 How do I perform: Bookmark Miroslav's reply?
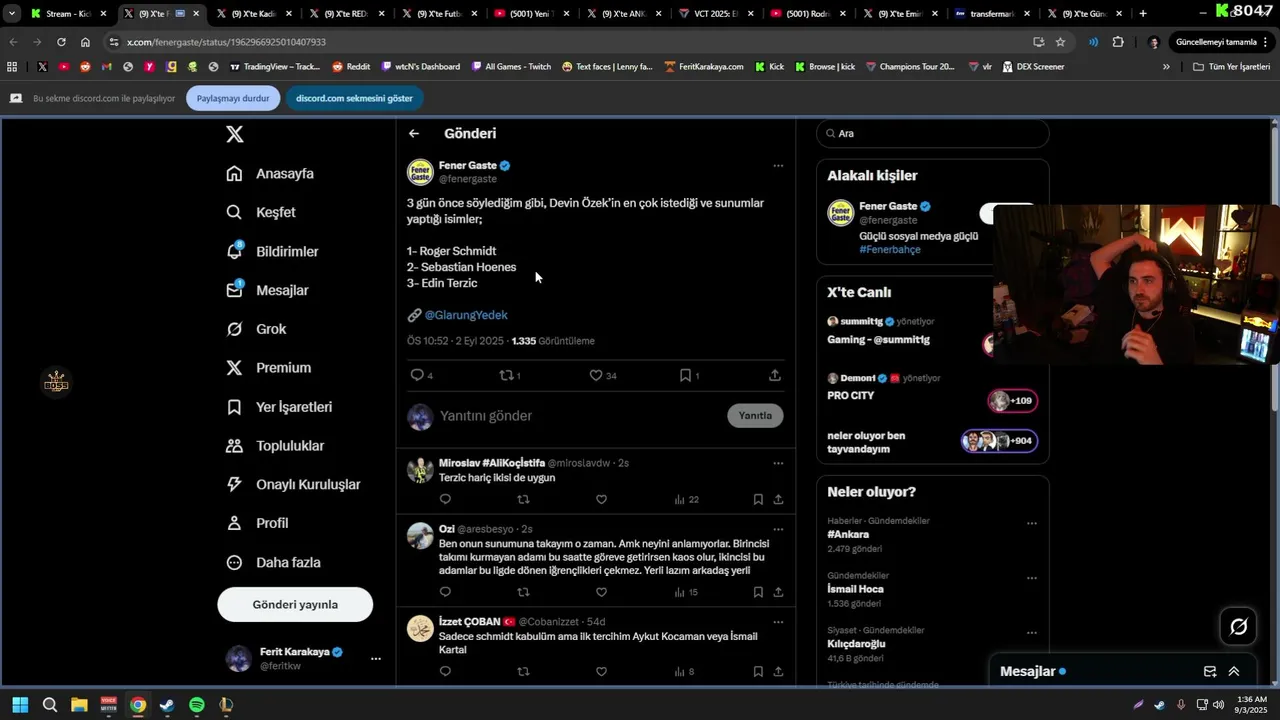(758, 499)
